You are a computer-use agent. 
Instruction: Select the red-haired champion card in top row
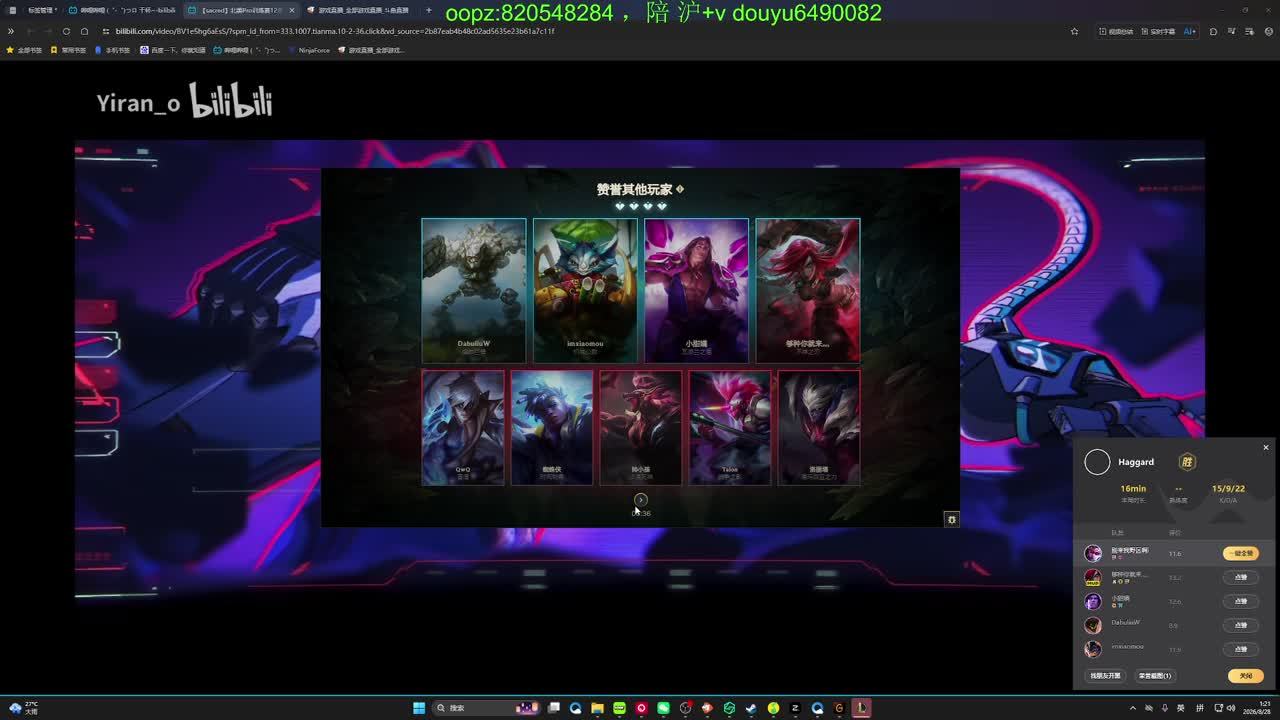click(x=808, y=290)
